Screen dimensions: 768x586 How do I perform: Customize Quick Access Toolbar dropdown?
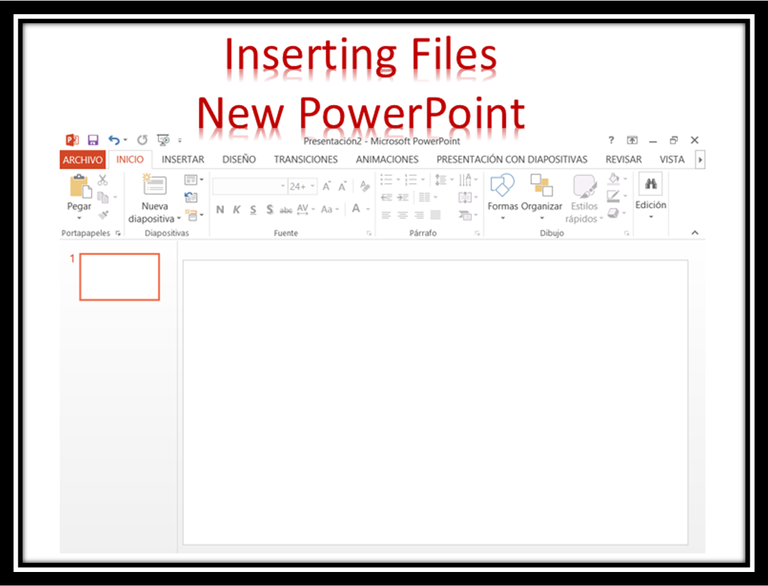pos(180,141)
